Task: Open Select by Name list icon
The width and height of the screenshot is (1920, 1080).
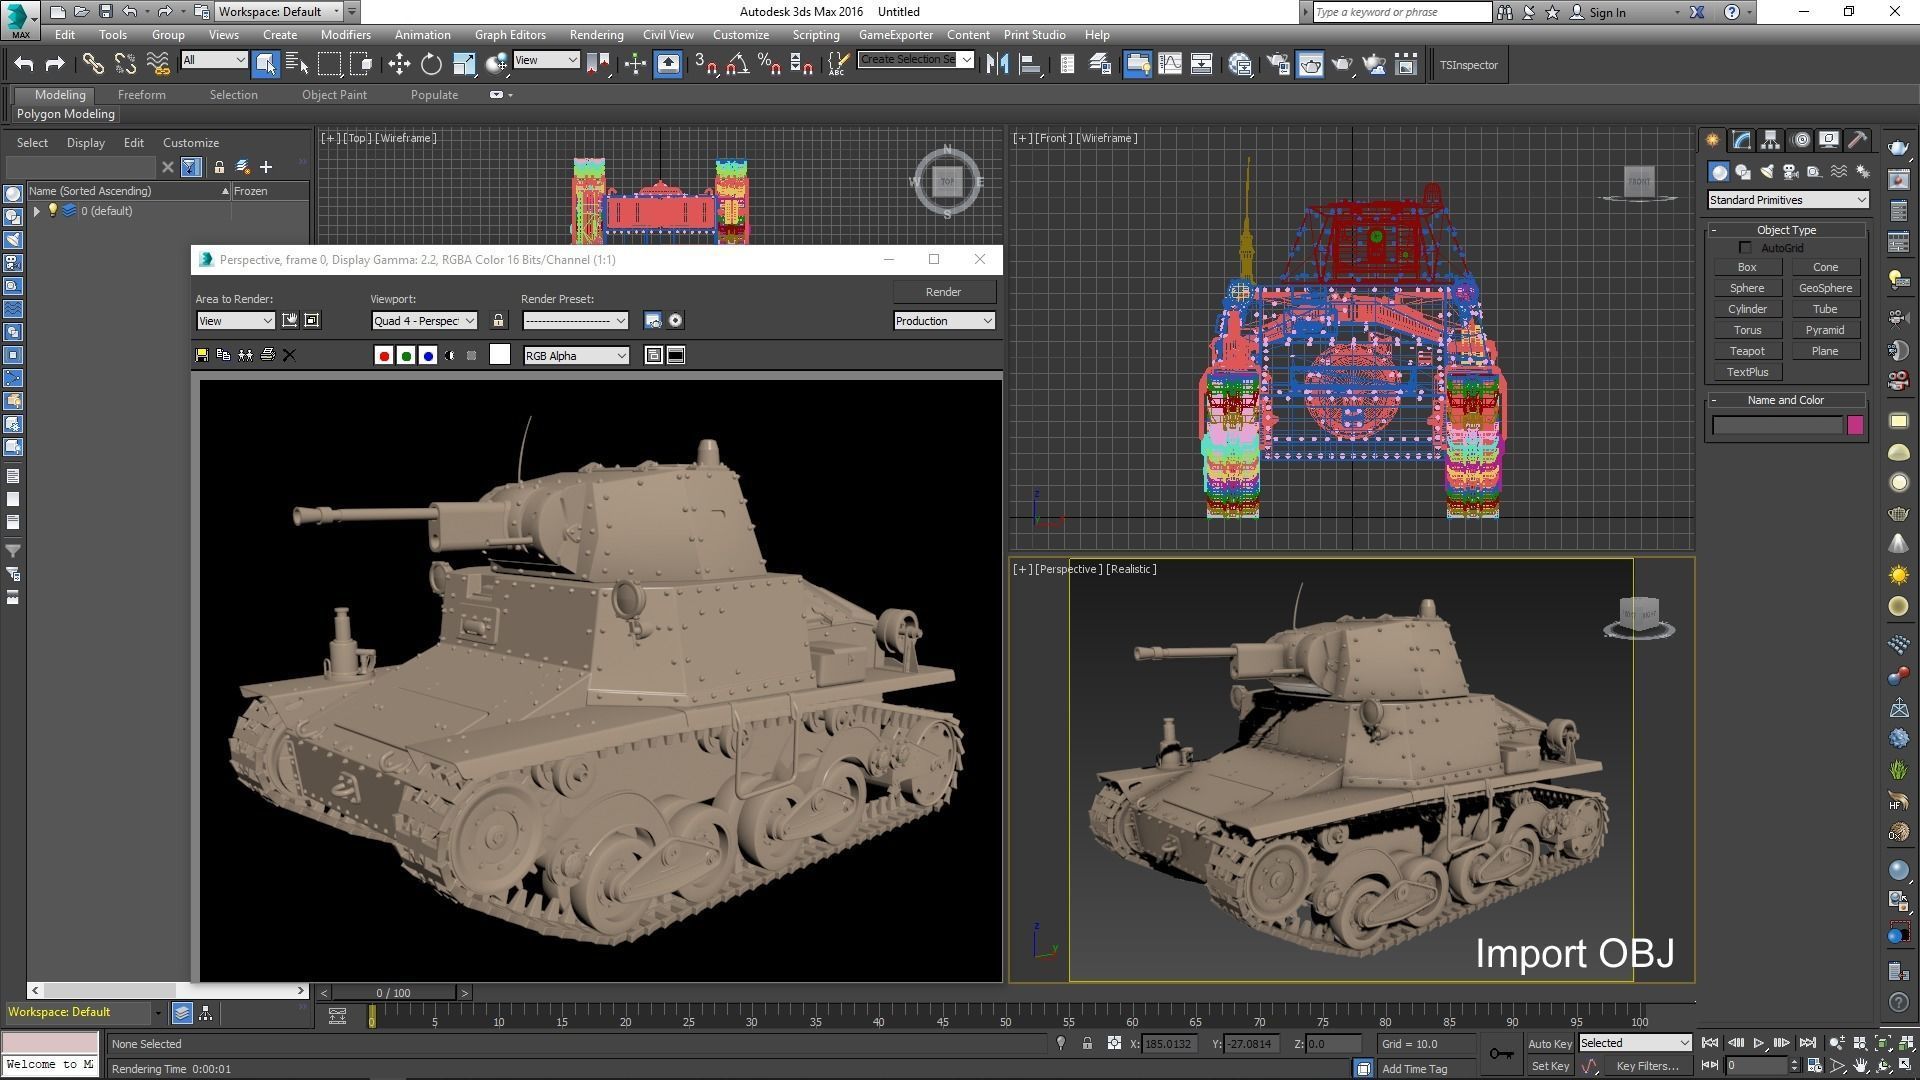Action: [x=297, y=64]
